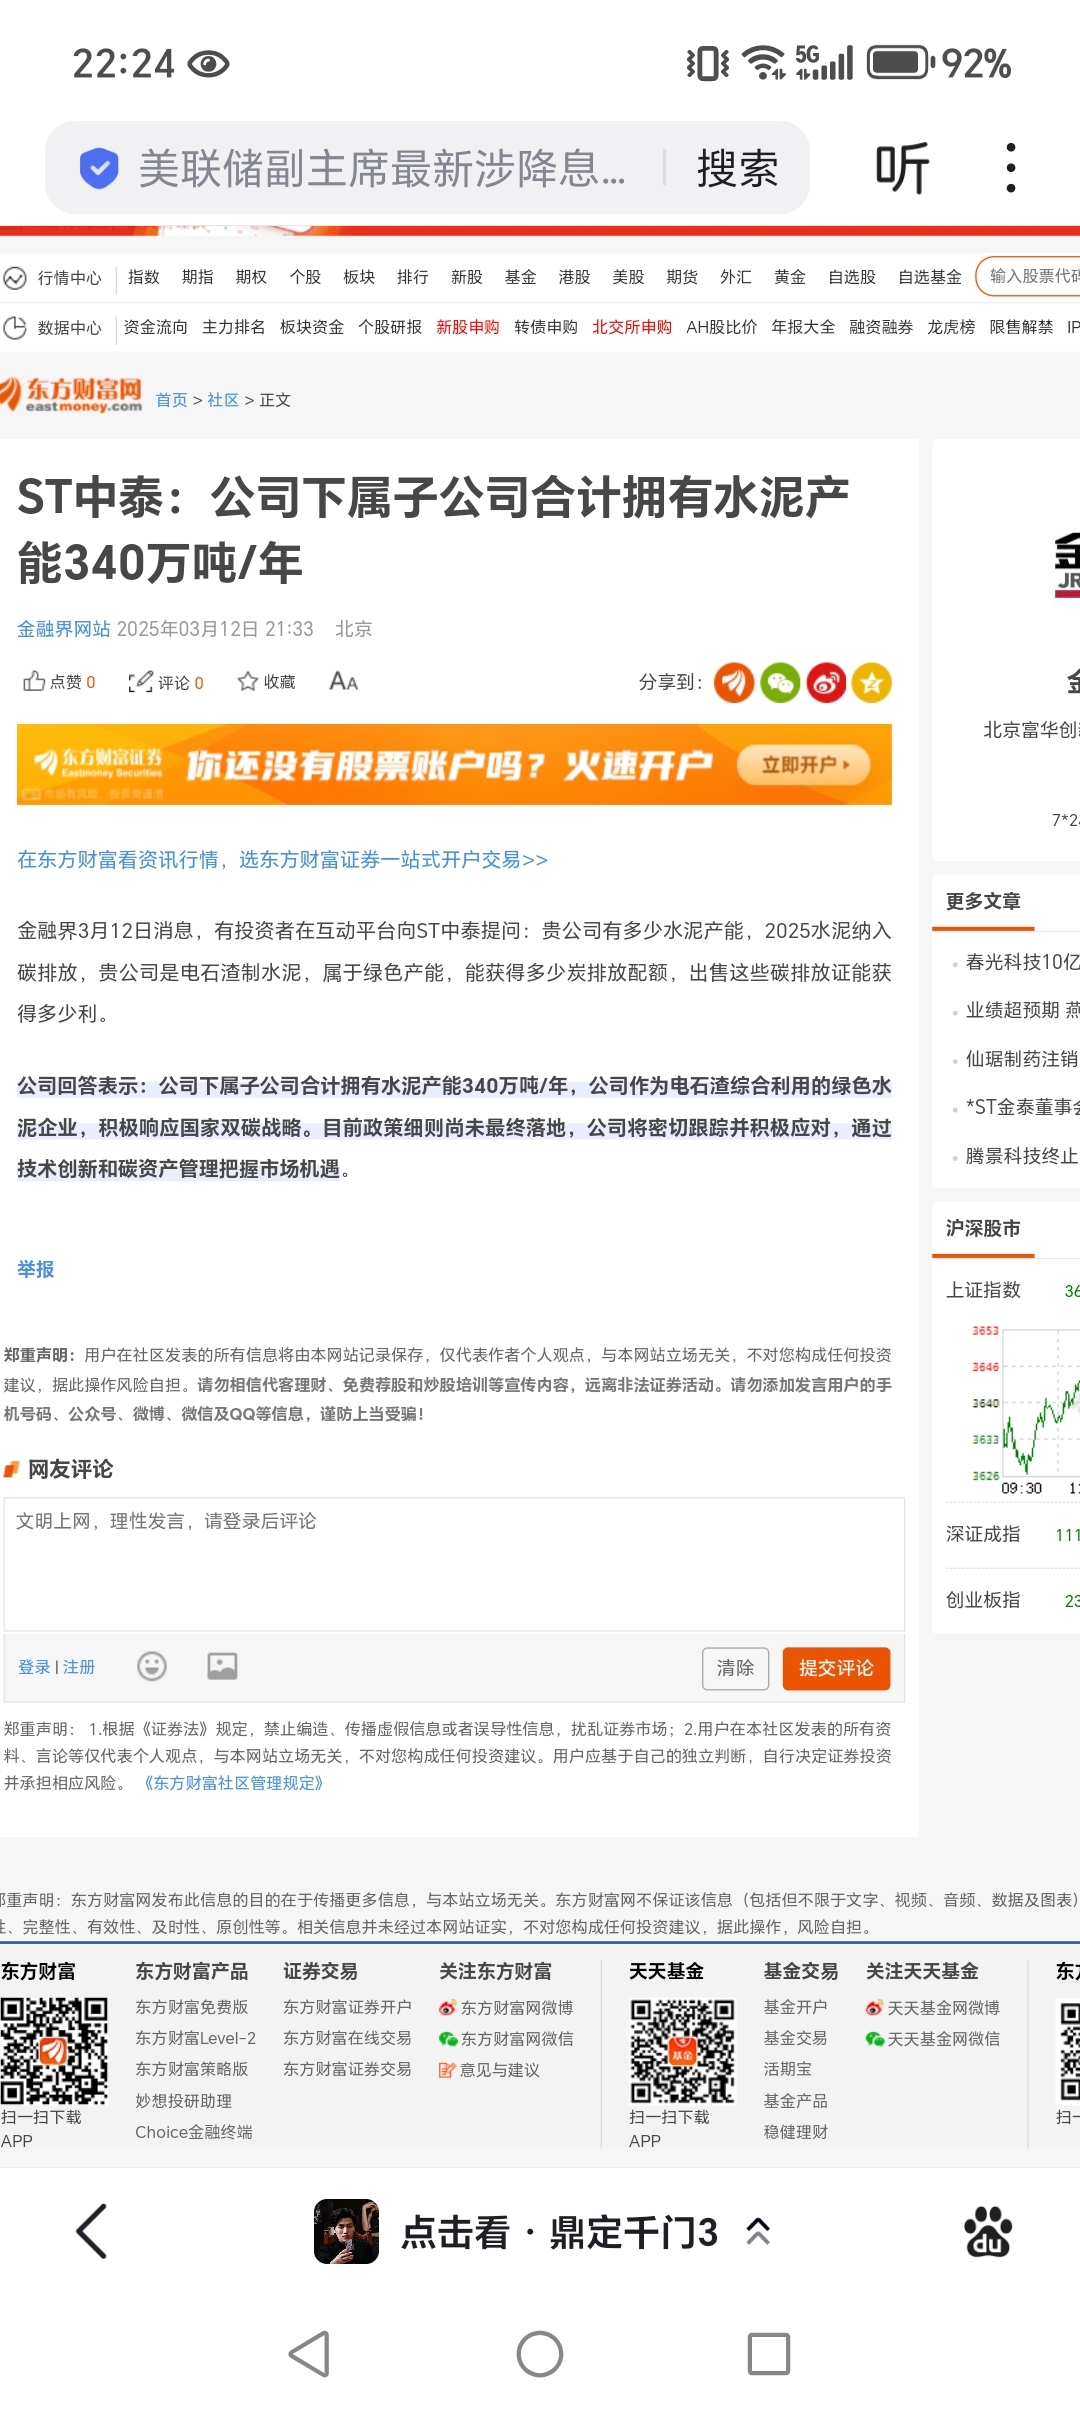The width and height of the screenshot is (1080, 2412).
Task: Tap the 东方财富网 logo
Action: click(72, 395)
